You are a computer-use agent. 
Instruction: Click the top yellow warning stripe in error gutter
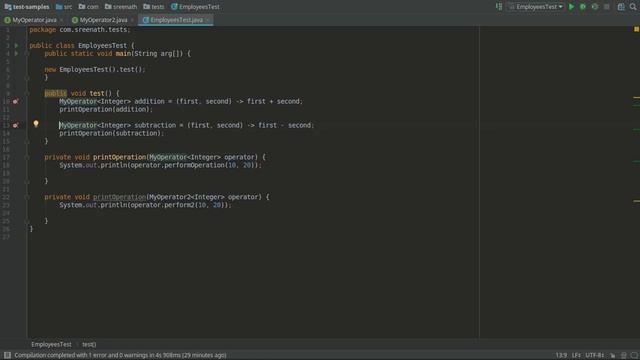636,98
